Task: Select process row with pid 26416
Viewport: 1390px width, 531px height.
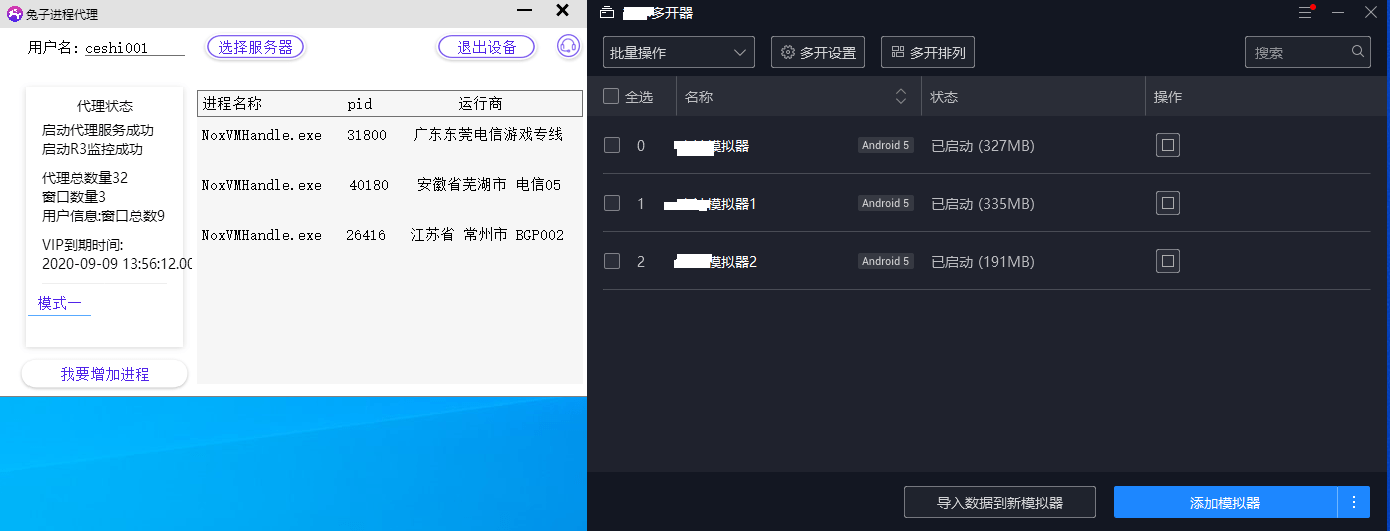Action: point(389,235)
